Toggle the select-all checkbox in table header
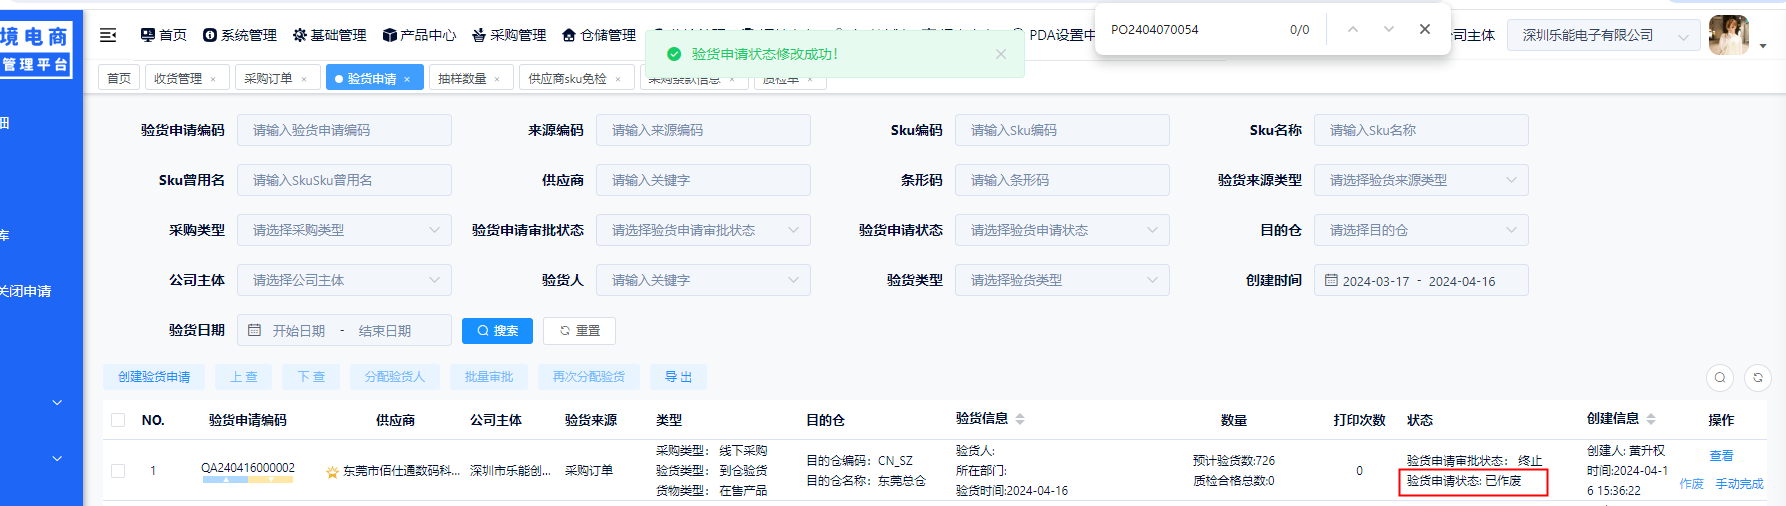Viewport: 1786px width, 506px height. tap(118, 420)
